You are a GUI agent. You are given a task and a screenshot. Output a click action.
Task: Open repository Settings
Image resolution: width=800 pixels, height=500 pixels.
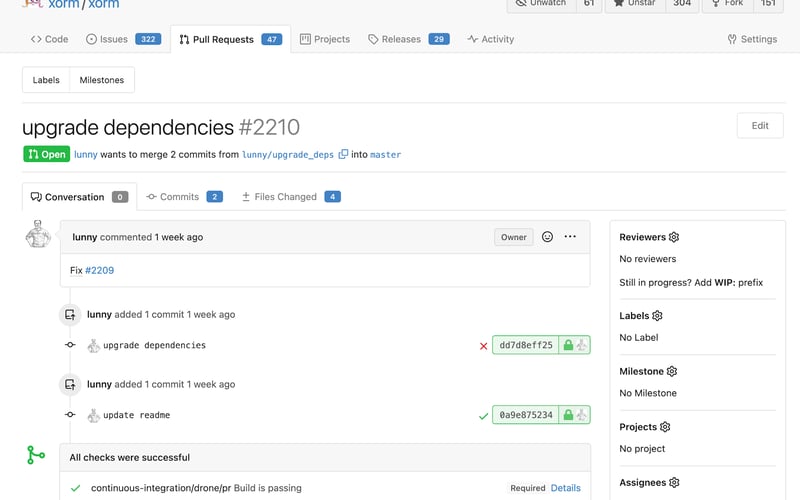pos(752,39)
